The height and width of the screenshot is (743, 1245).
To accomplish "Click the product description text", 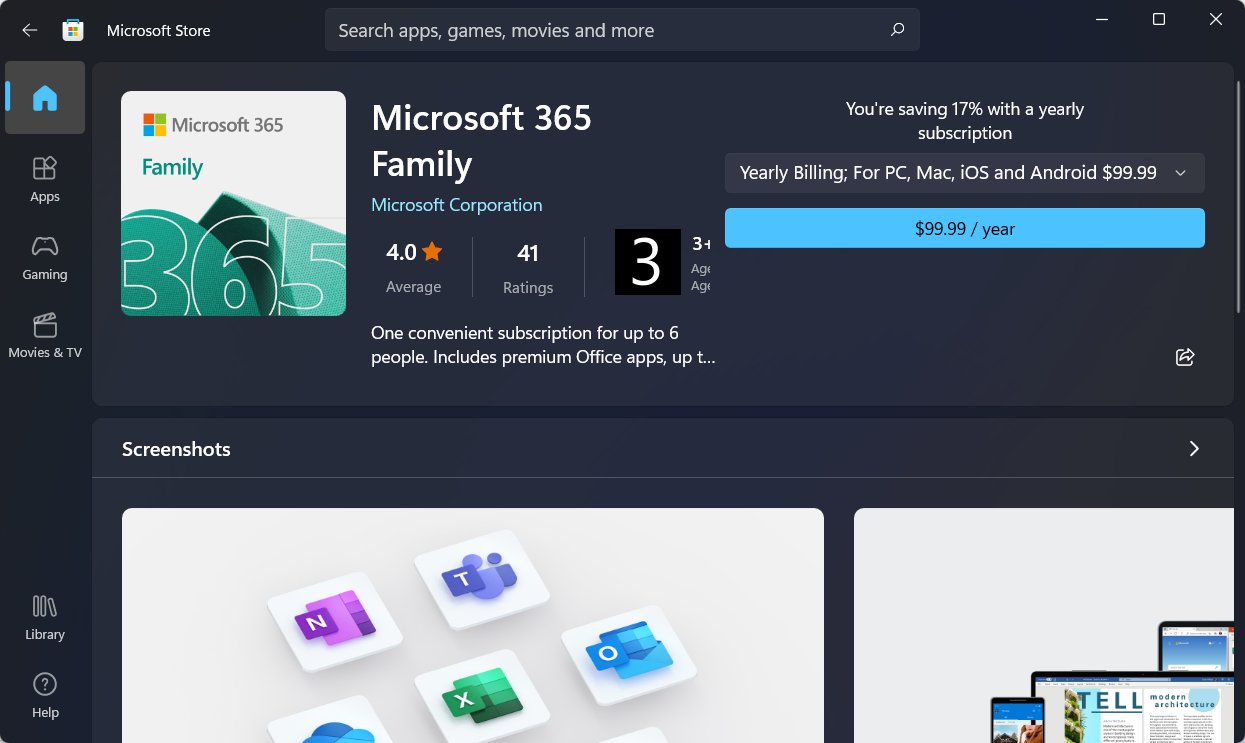I will (543, 344).
